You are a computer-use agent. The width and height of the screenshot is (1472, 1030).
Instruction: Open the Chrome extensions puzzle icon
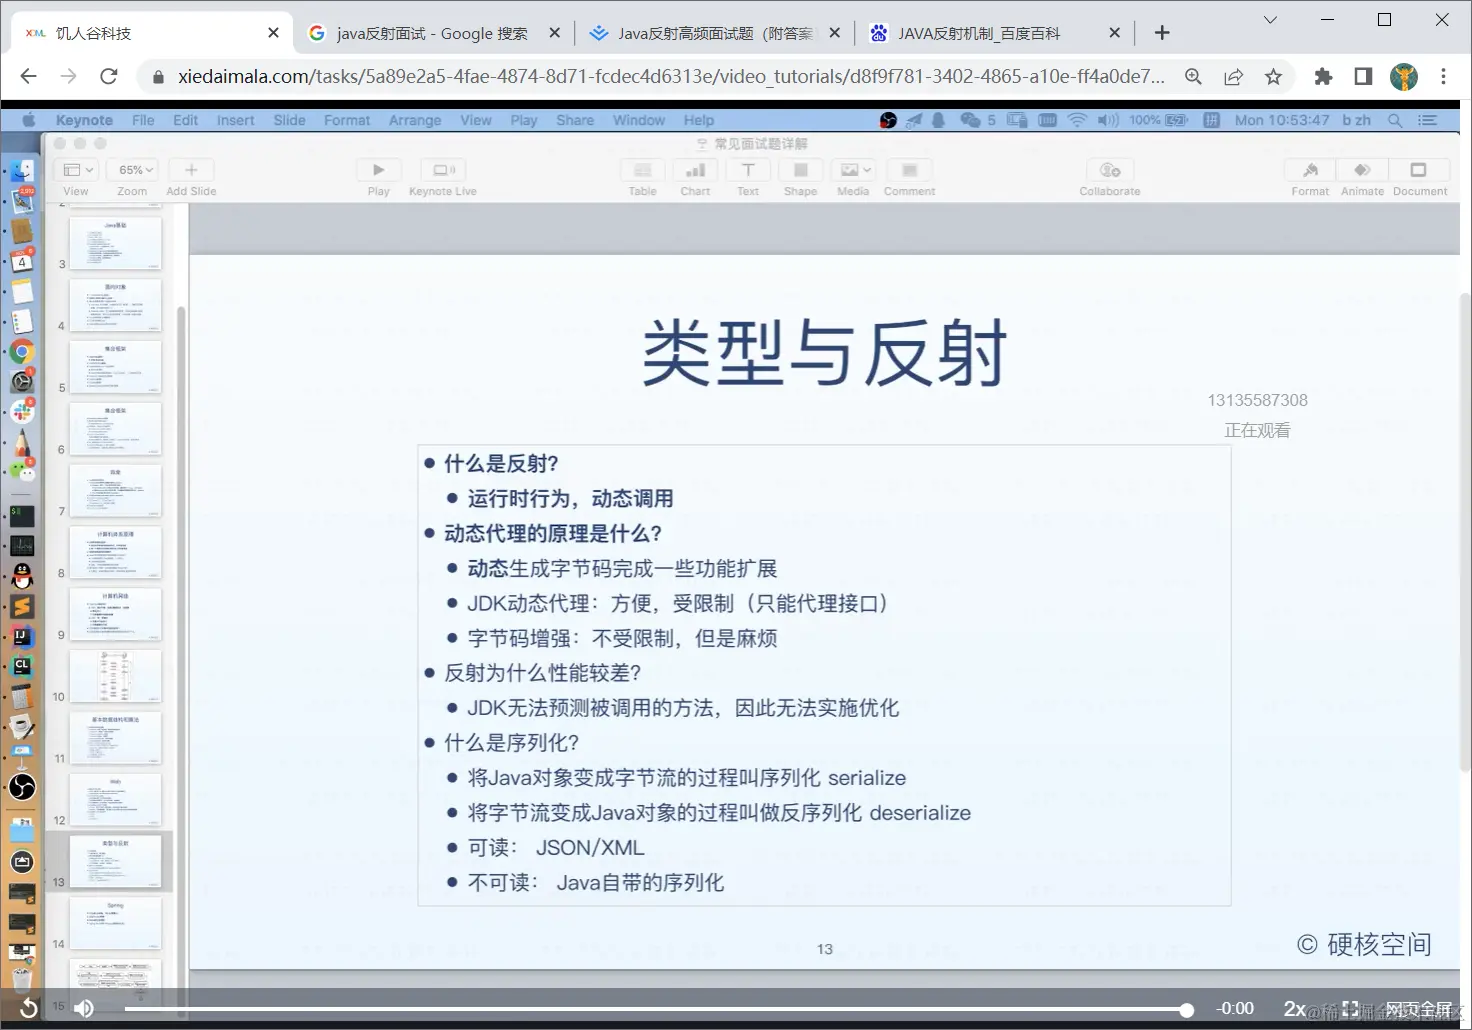[x=1323, y=76]
